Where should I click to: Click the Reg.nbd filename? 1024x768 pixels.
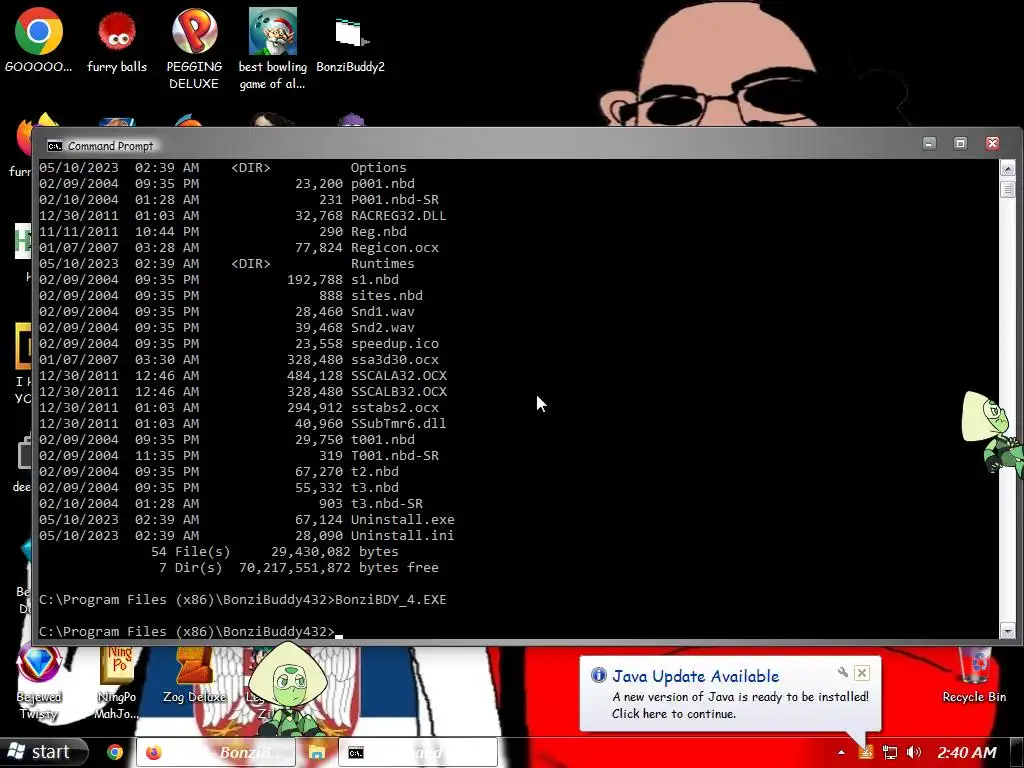(x=378, y=232)
